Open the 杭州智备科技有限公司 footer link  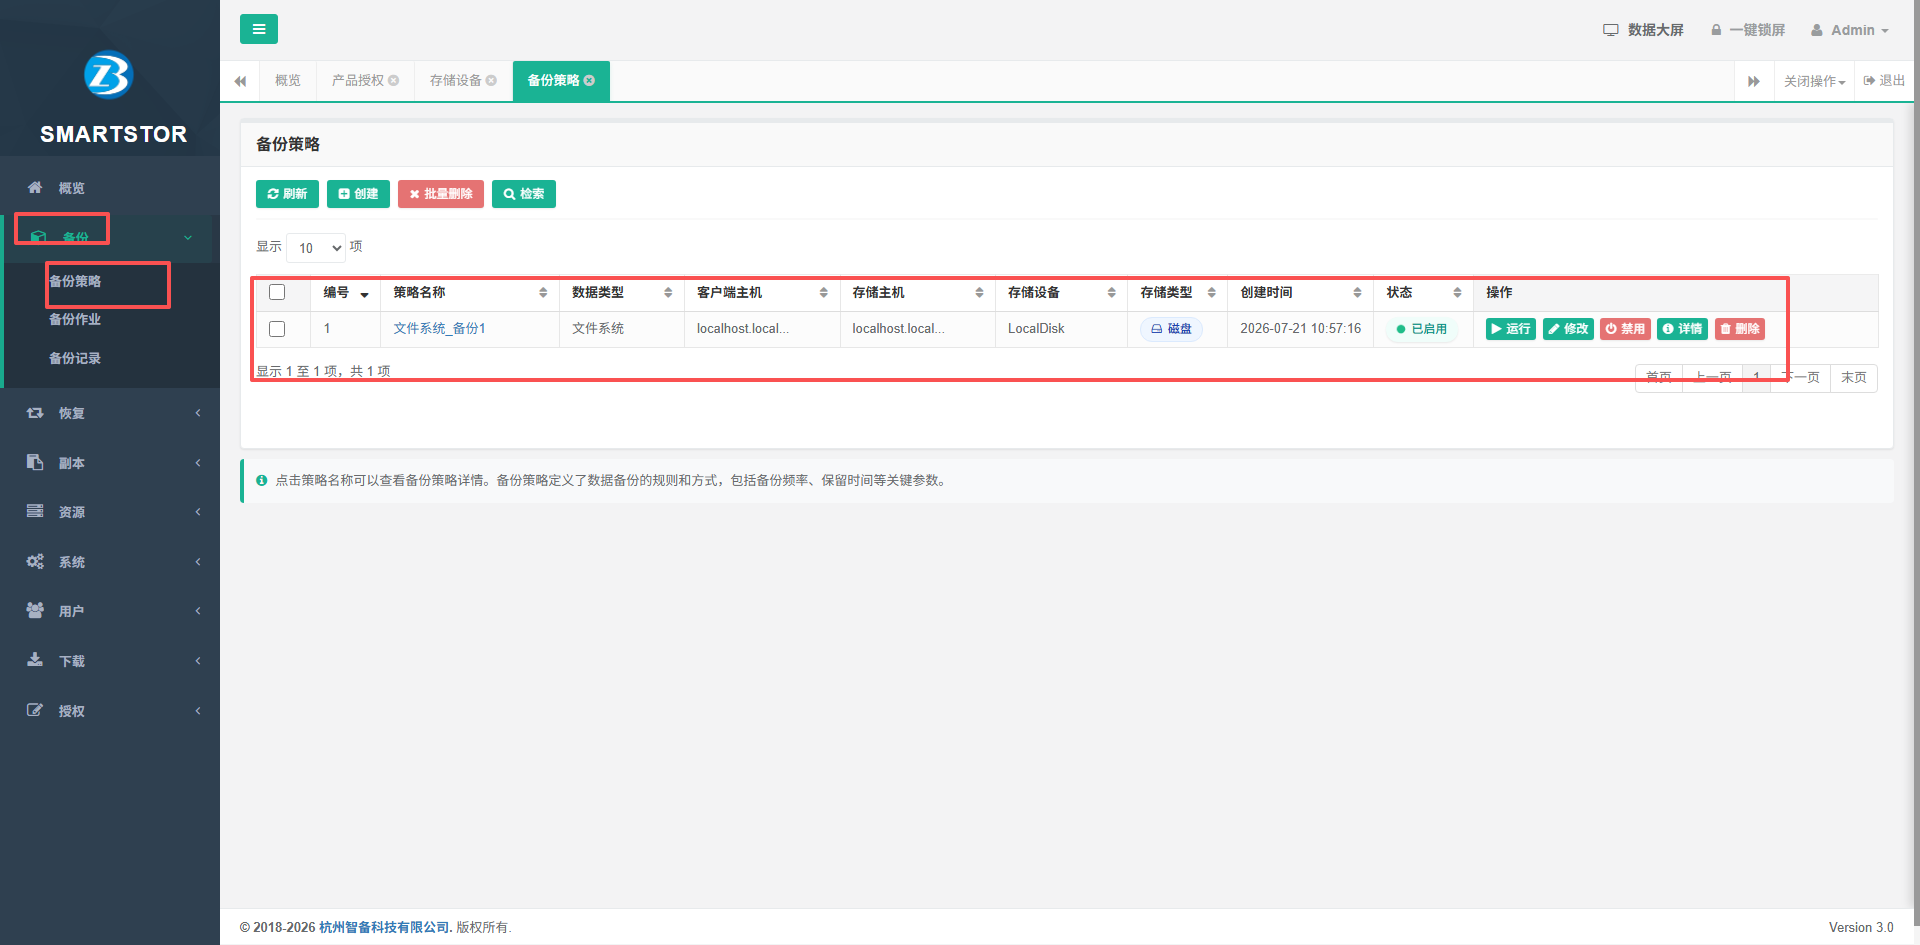point(384,927)
